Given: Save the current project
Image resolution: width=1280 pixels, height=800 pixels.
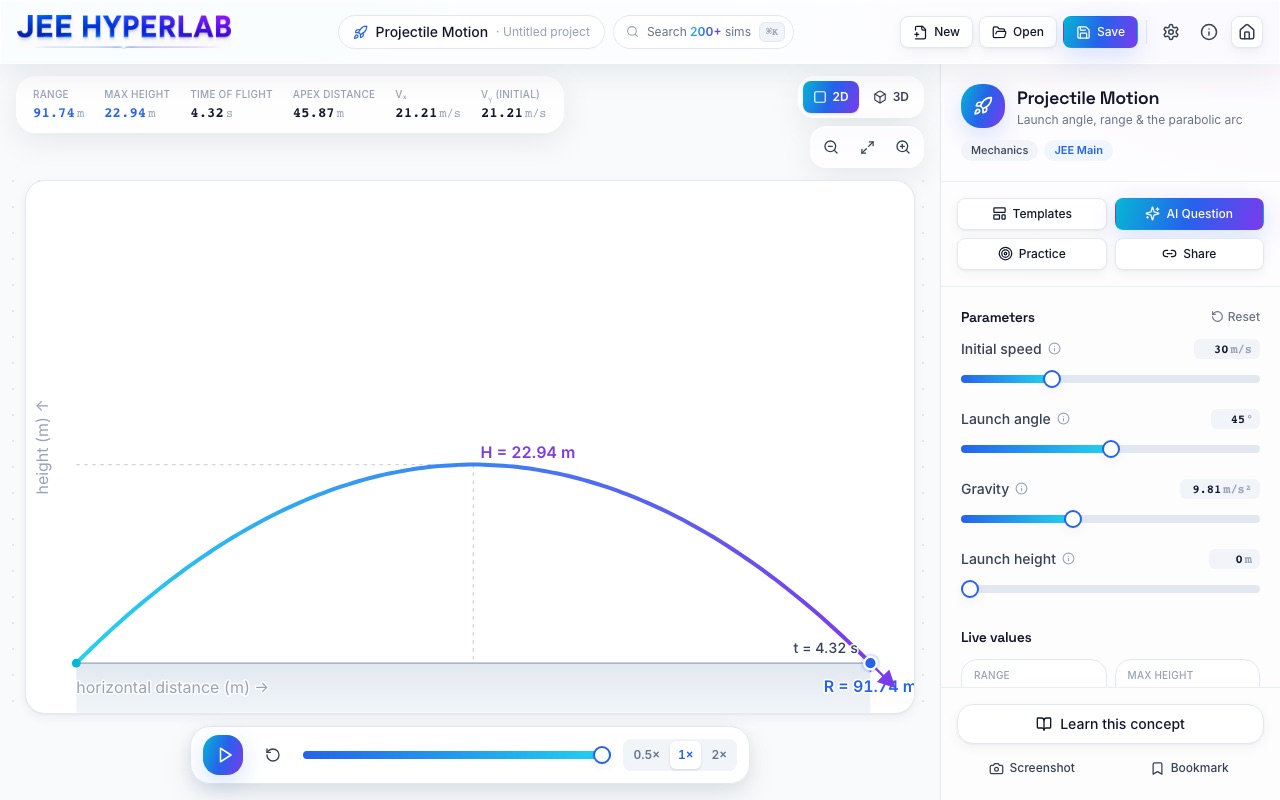Looking at the screenshot, I should pos(1100,32).
